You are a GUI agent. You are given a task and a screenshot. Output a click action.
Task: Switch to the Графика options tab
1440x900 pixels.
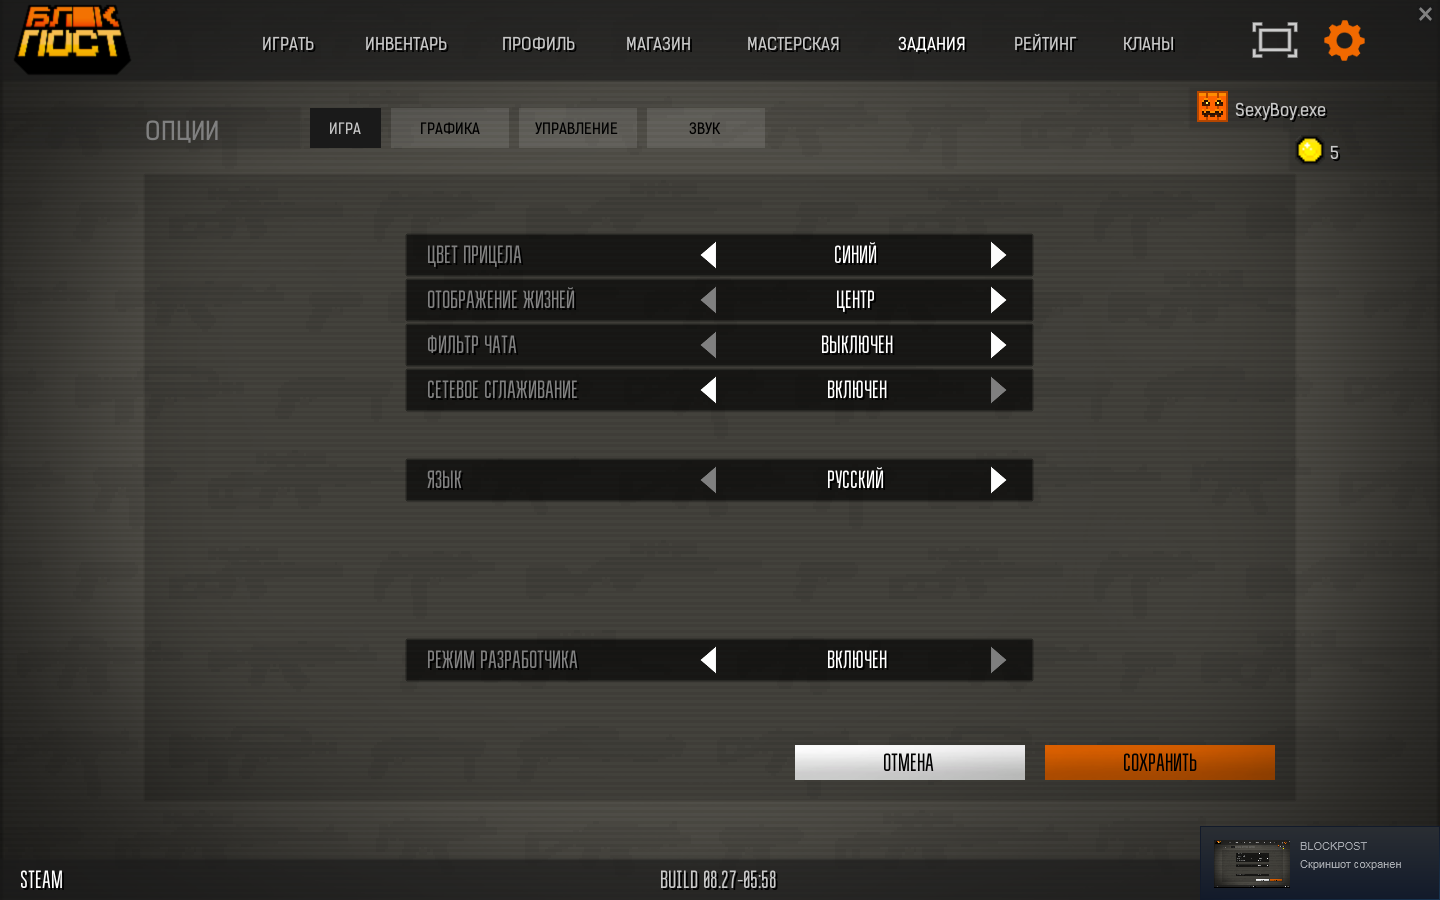[450, 128]
